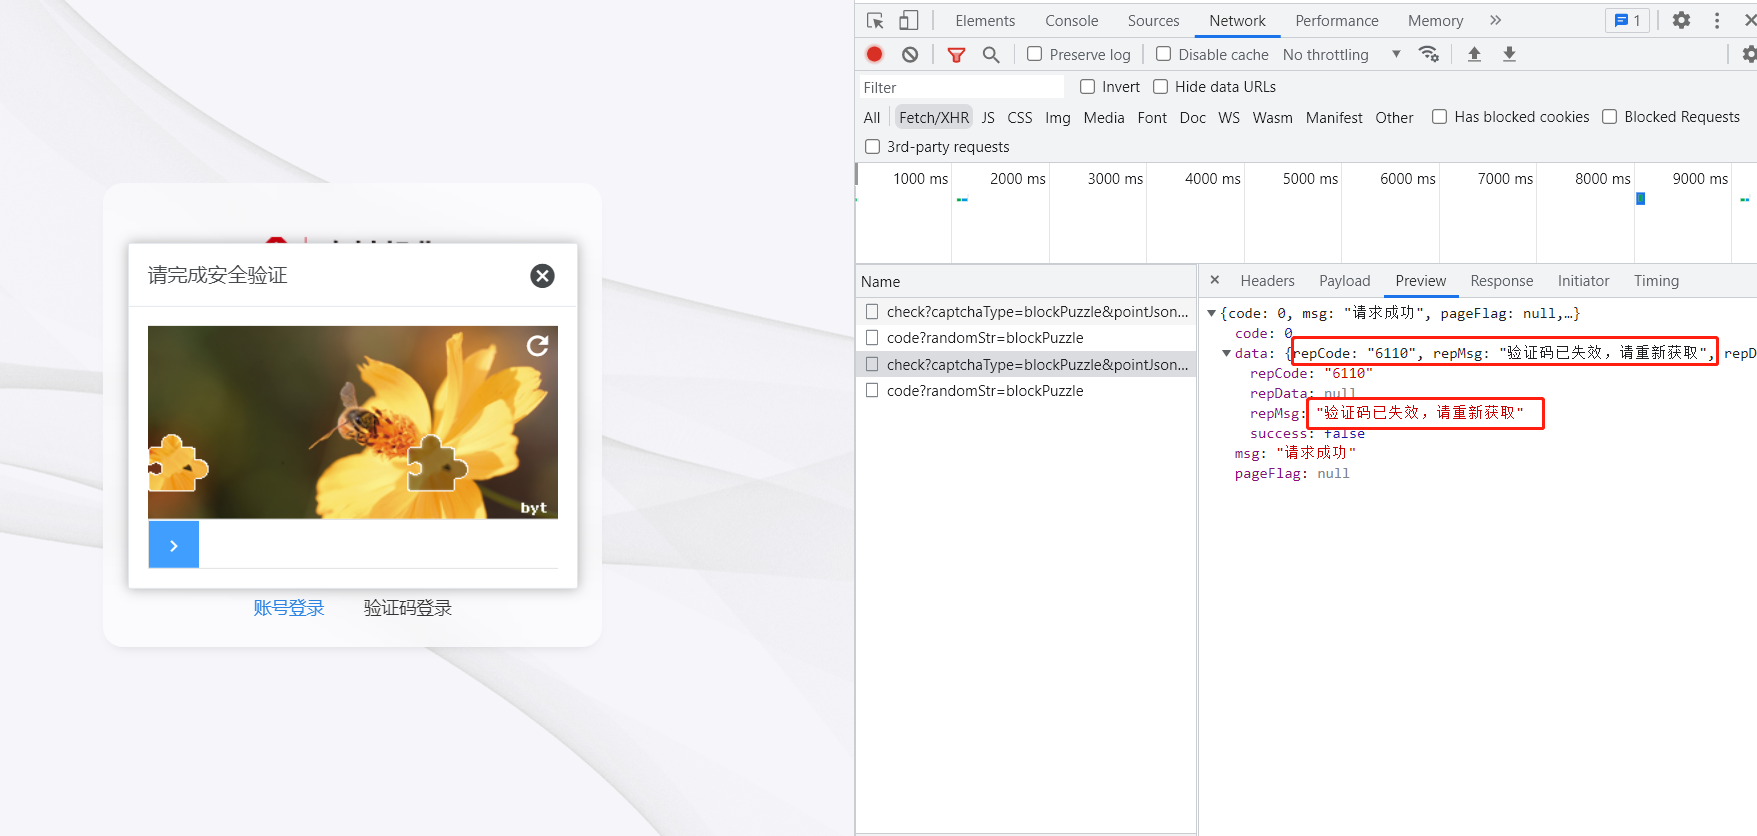The width and height of the screenshot is (1757, 836).
Task: Filter requests by Font
Action: [x=1152, y=118]
